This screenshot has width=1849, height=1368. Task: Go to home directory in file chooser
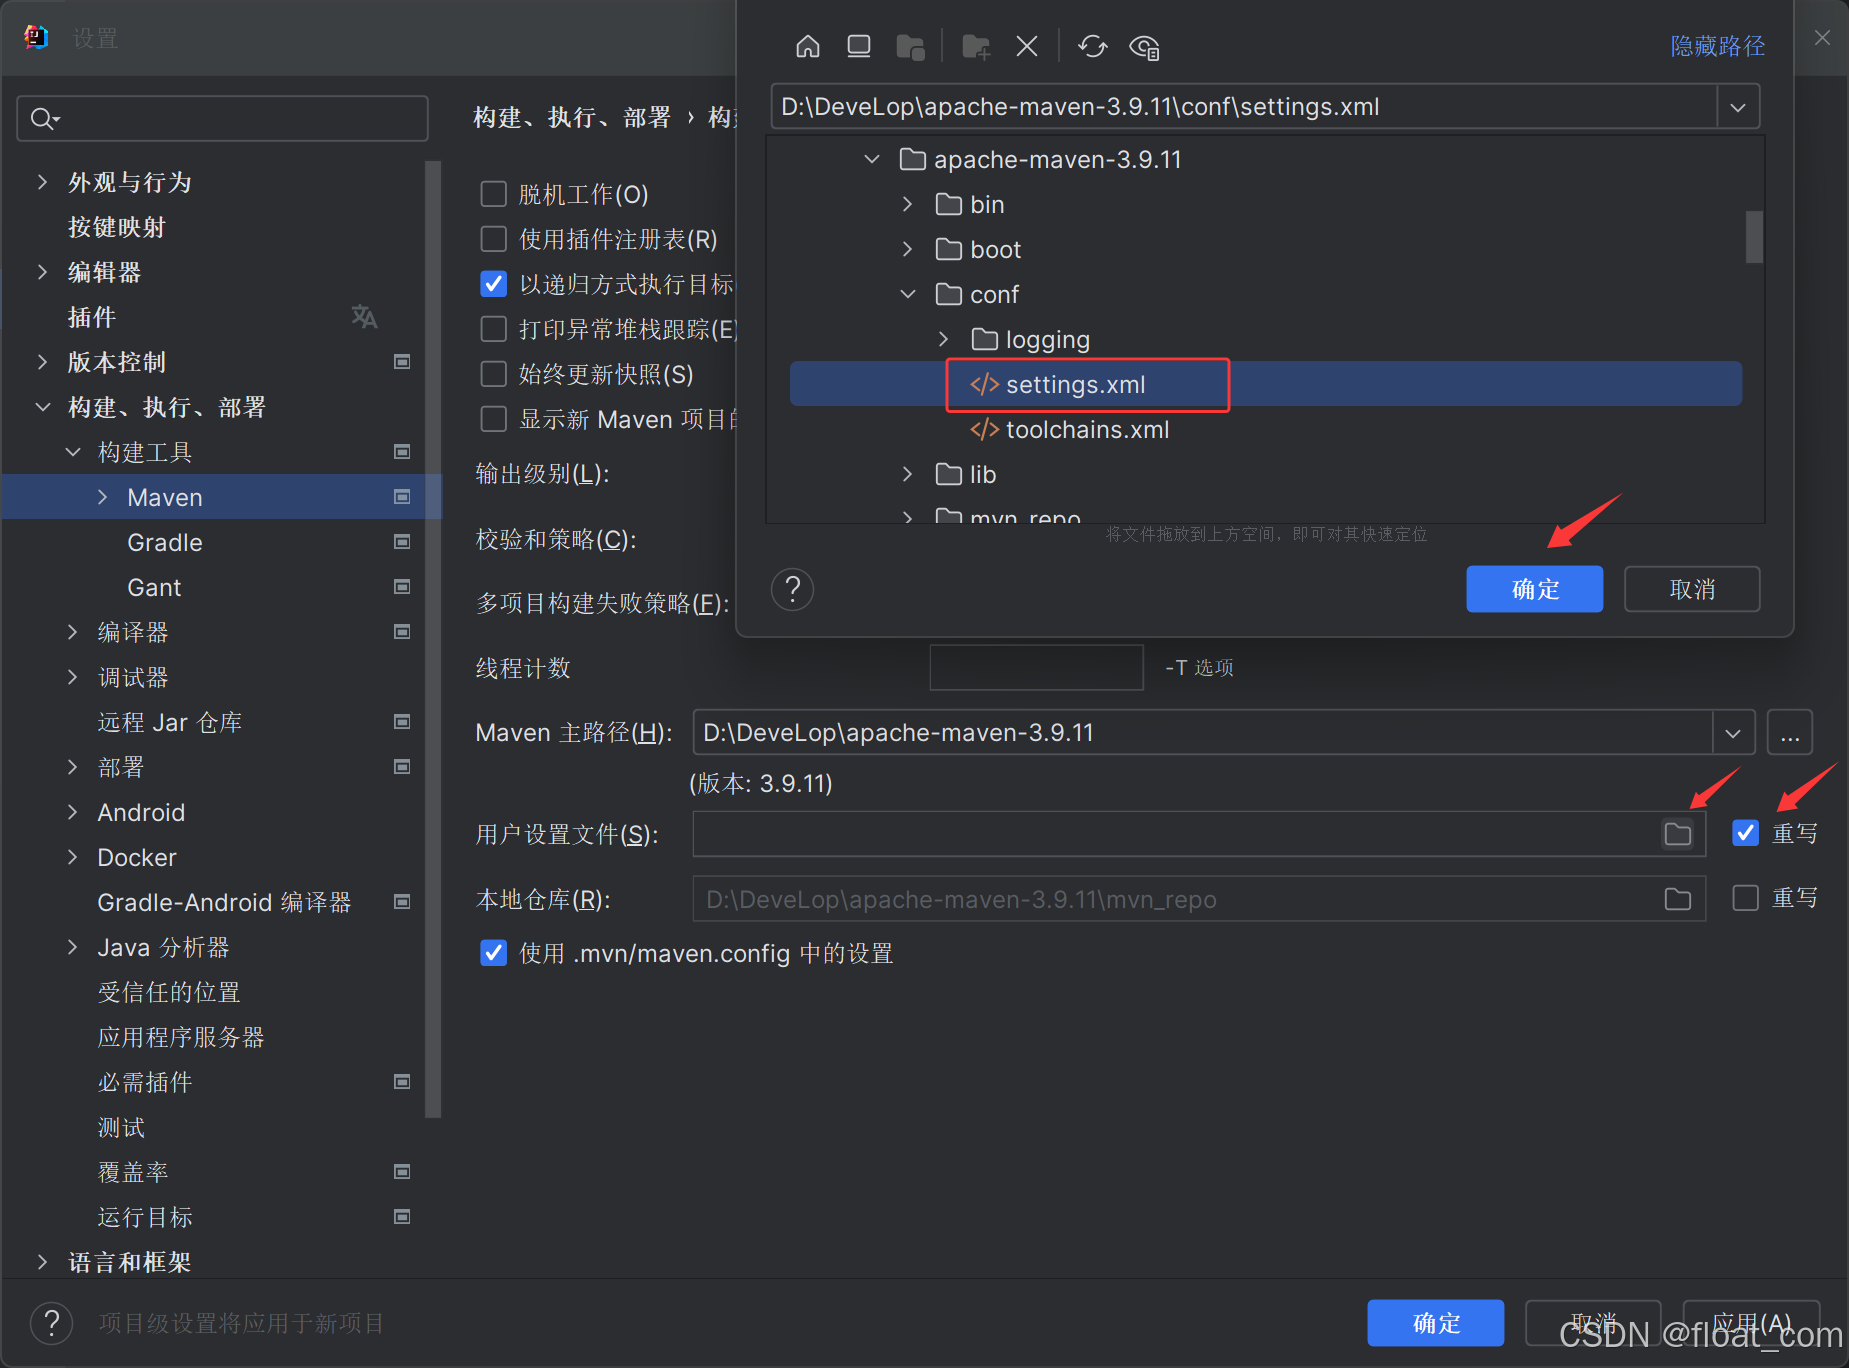pos(807,47)
